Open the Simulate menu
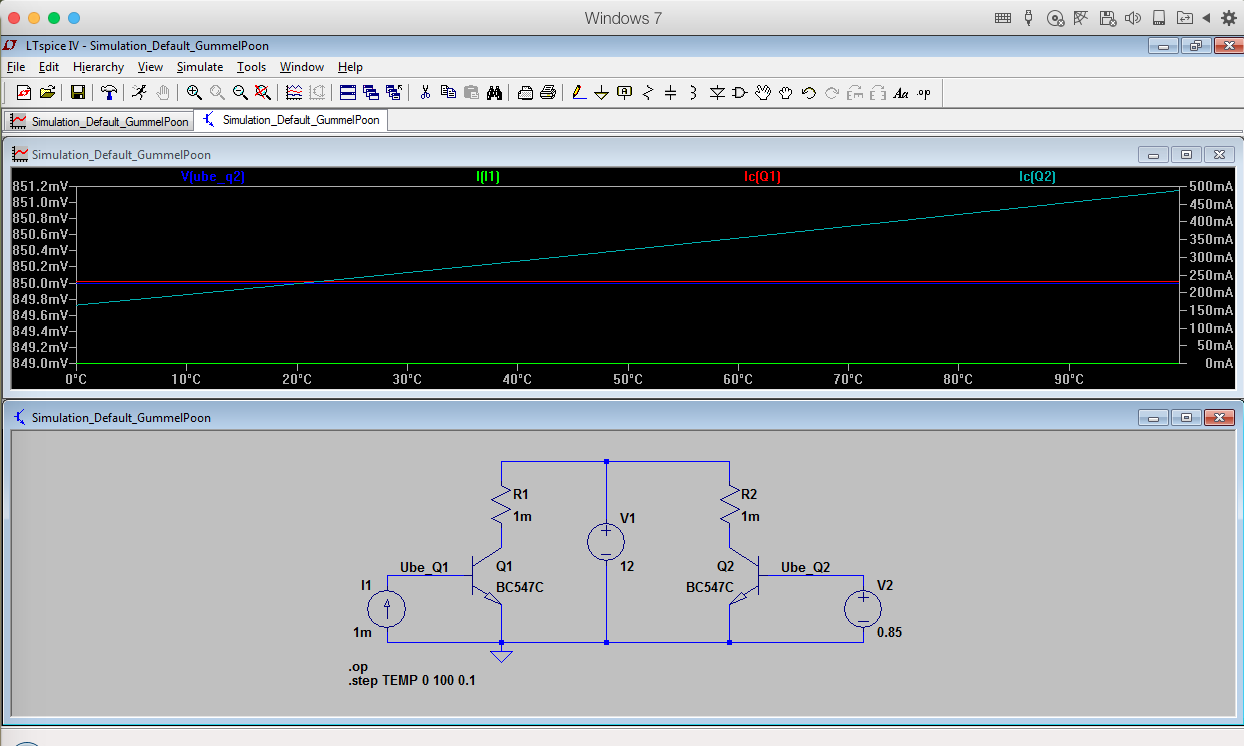 tap(200, 67)
